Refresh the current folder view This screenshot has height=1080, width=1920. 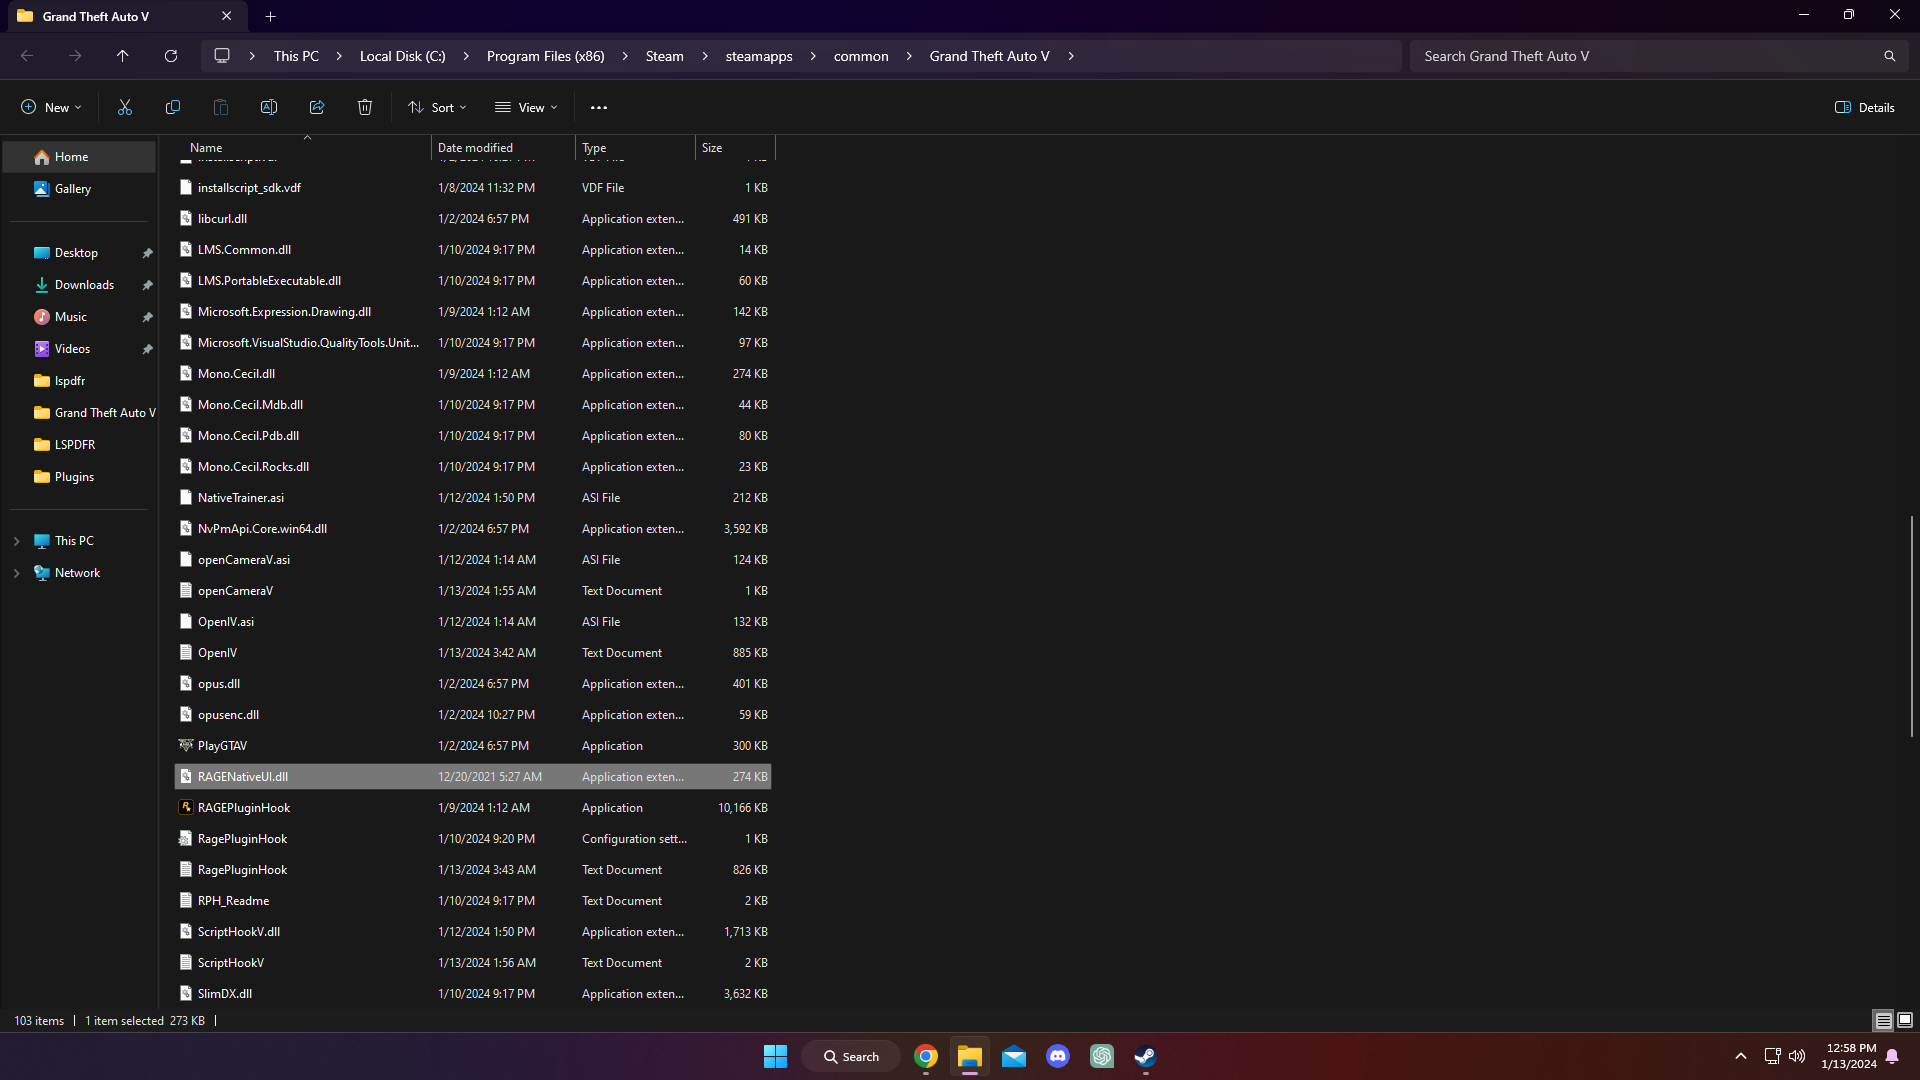171,56
